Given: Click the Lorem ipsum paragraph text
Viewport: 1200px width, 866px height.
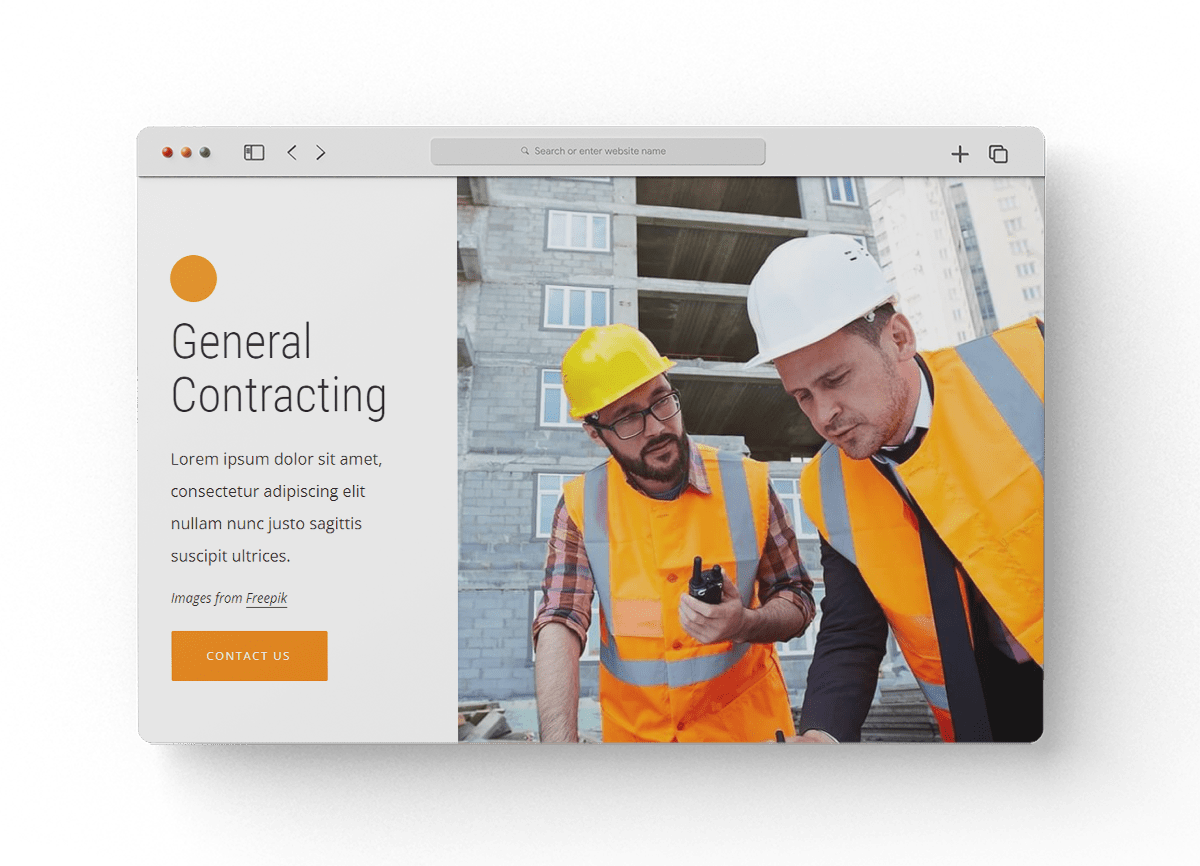Looking at the screenshot, I should coord(277,507).
